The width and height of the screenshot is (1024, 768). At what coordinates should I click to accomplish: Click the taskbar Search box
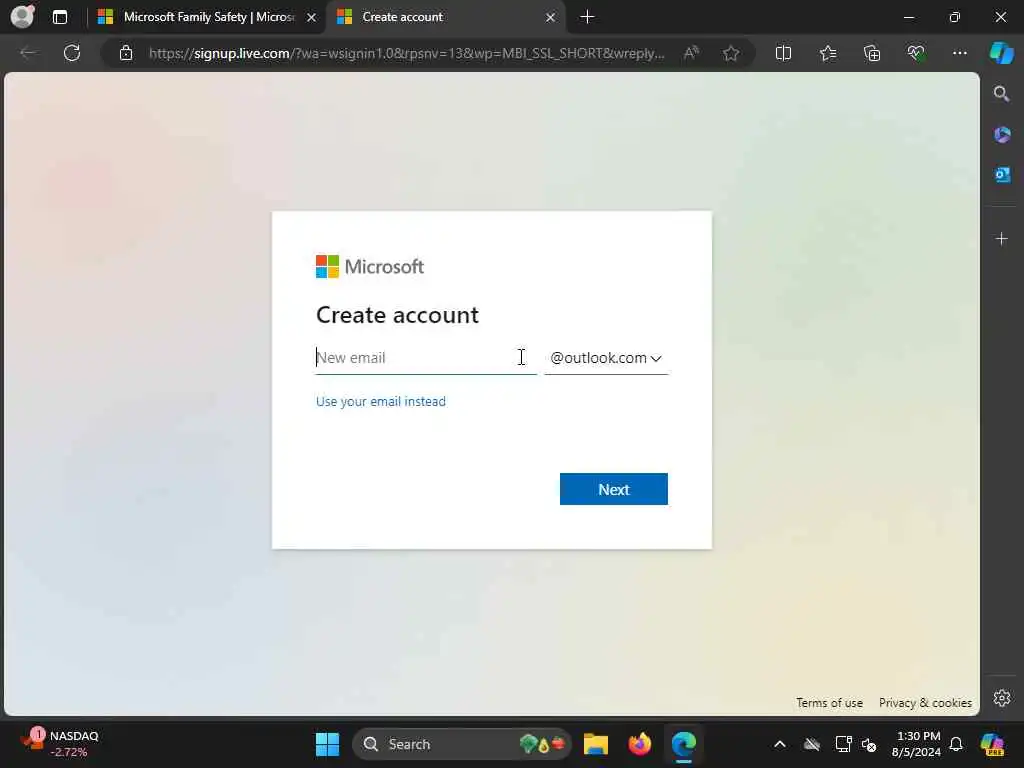(462, 744)
